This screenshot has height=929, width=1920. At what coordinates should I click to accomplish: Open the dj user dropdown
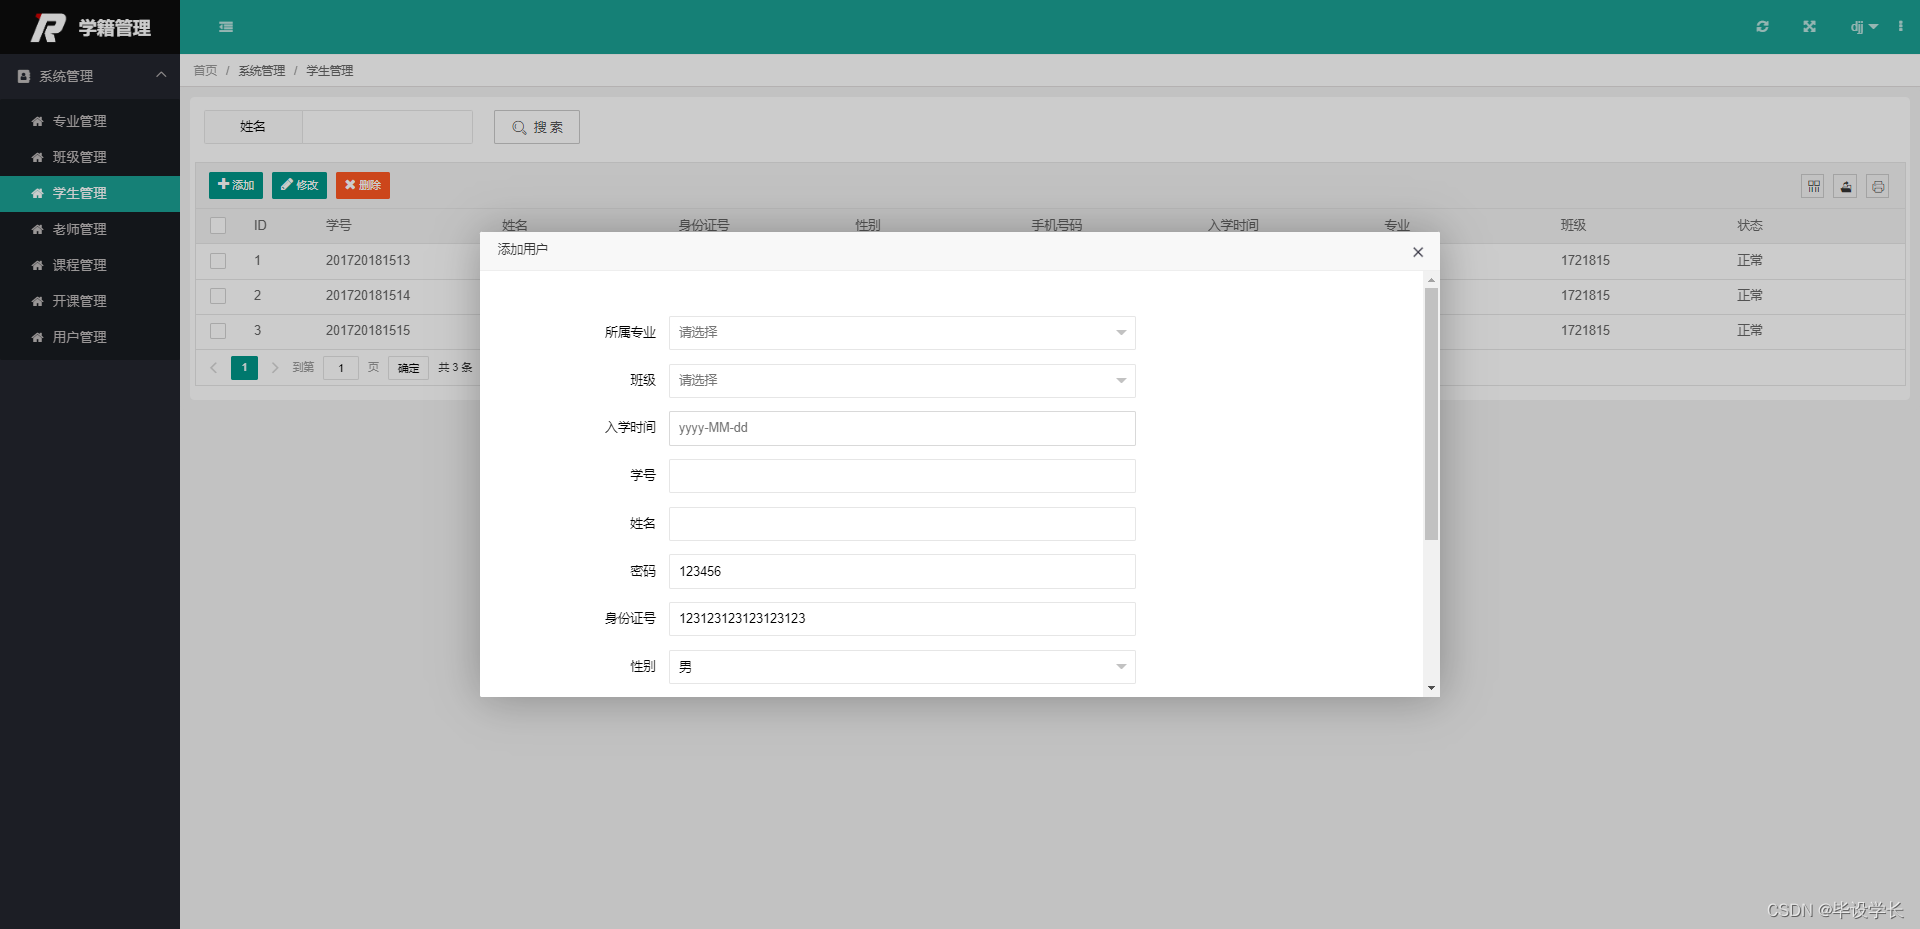(x=1864, y=27)
